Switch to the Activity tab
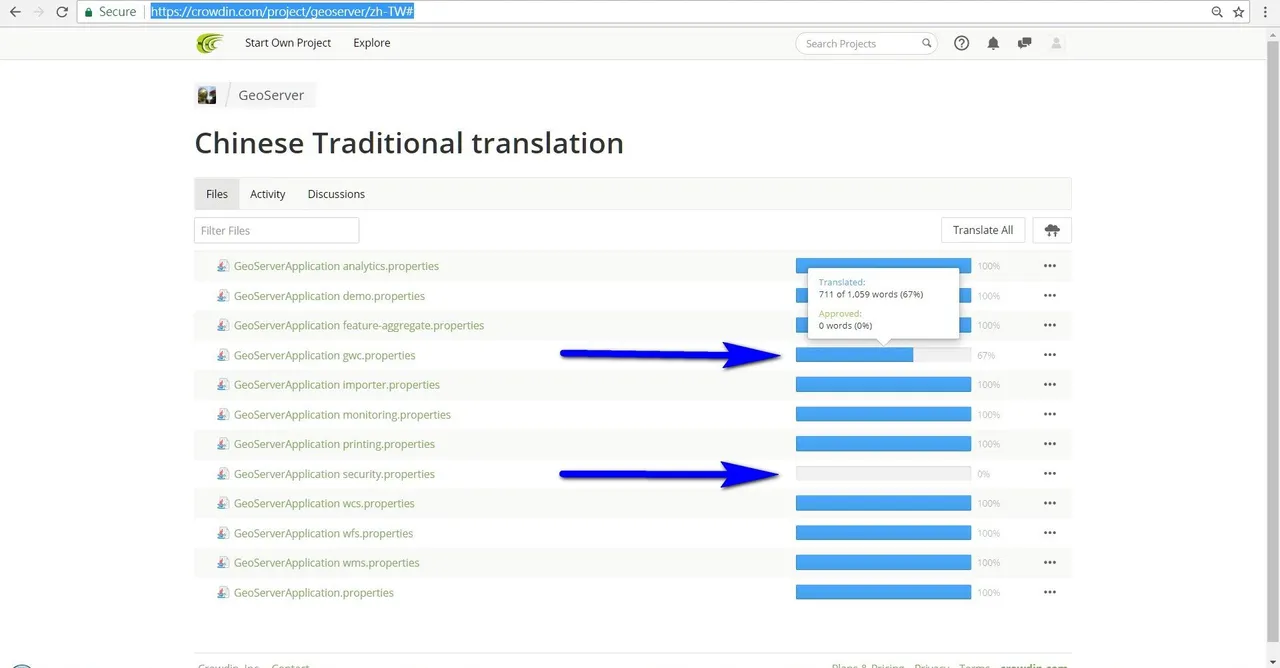The image size is (1280, 668). [x=268, y=194]
